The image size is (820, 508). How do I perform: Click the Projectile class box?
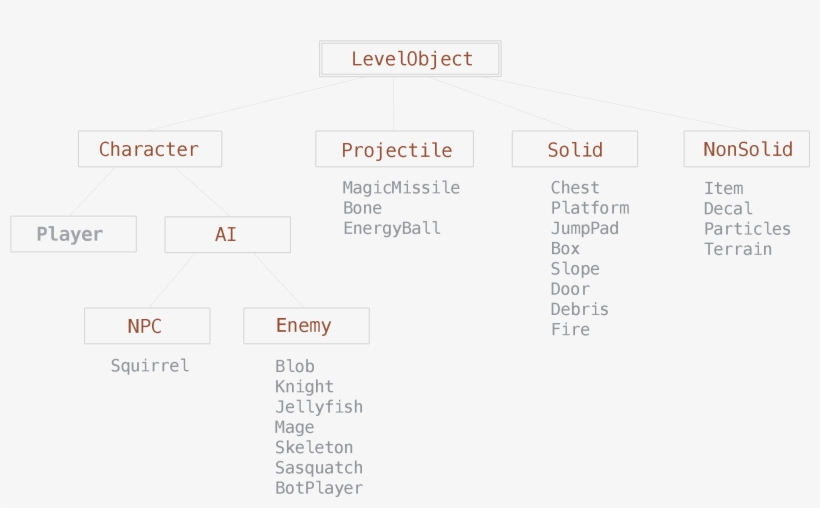(x=395, y=150)
